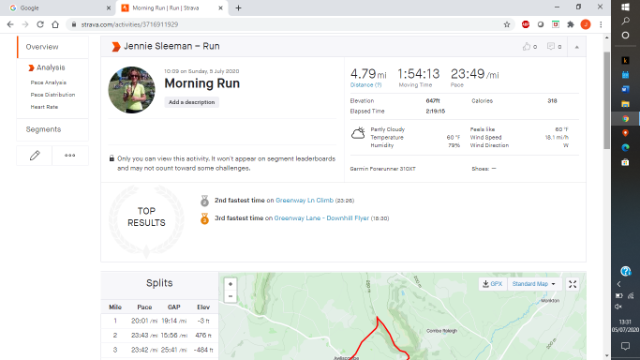Open the Greenway Lane - Downhill Flyer link
640x360 pixels.
(x=321, y=218)
